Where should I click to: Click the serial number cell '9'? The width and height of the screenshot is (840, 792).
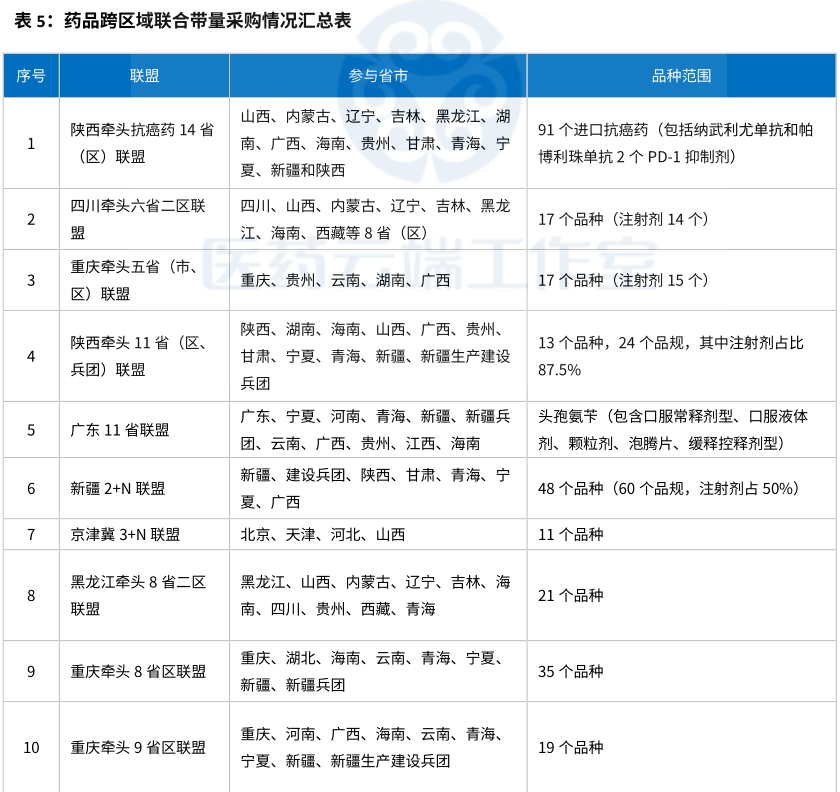[31, 671]
